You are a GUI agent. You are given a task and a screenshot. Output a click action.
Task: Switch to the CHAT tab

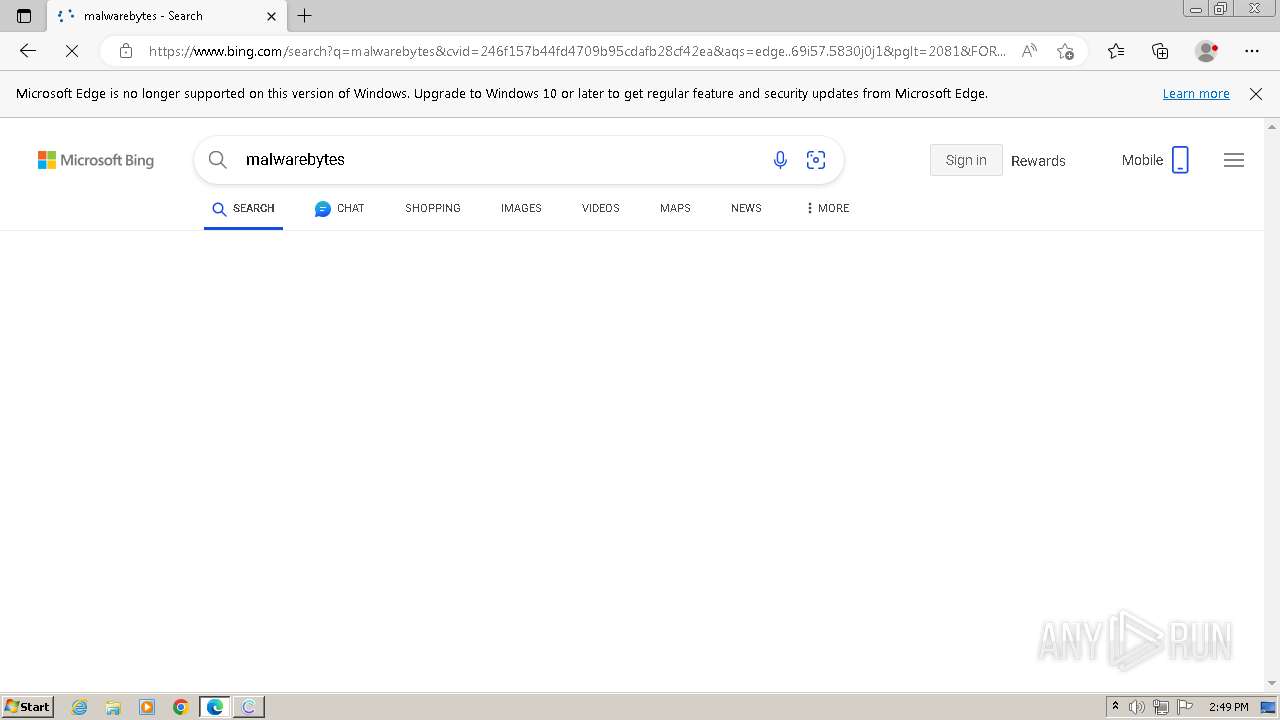pos(339,208)
